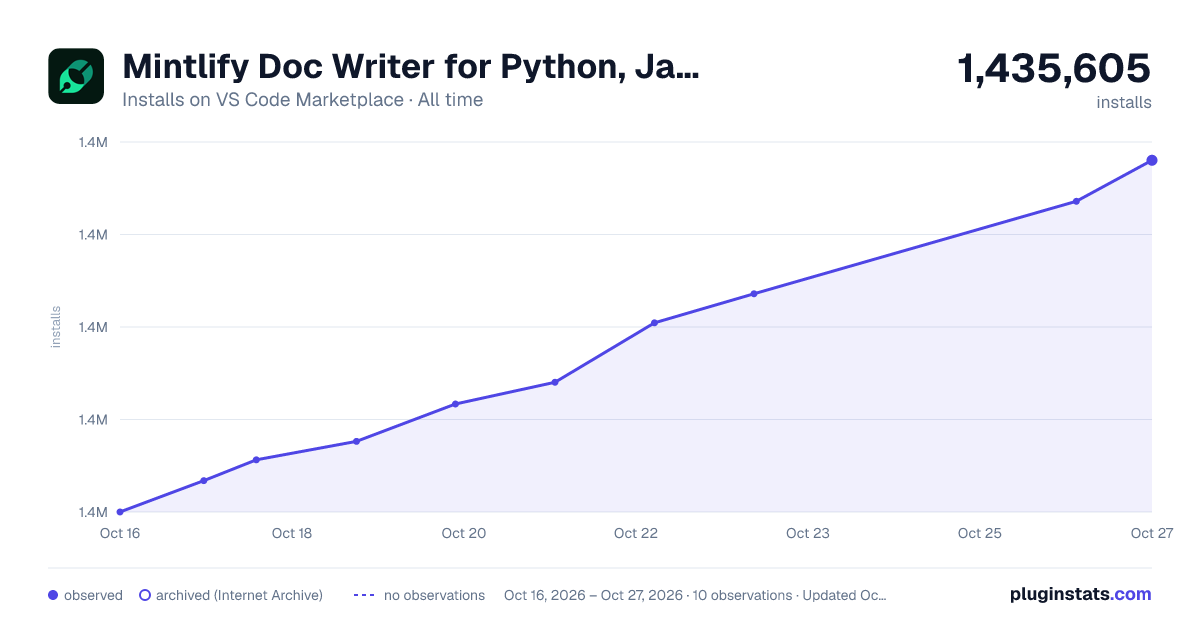Click the Oct 16 axis label

click(x=119, y=533)
